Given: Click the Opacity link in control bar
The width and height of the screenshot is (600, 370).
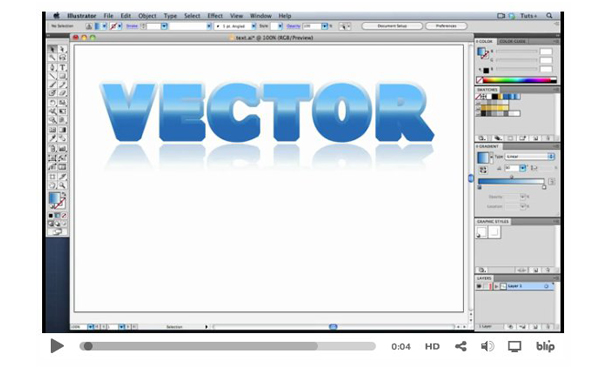Looking at the screenshot, I should (293, 26).
